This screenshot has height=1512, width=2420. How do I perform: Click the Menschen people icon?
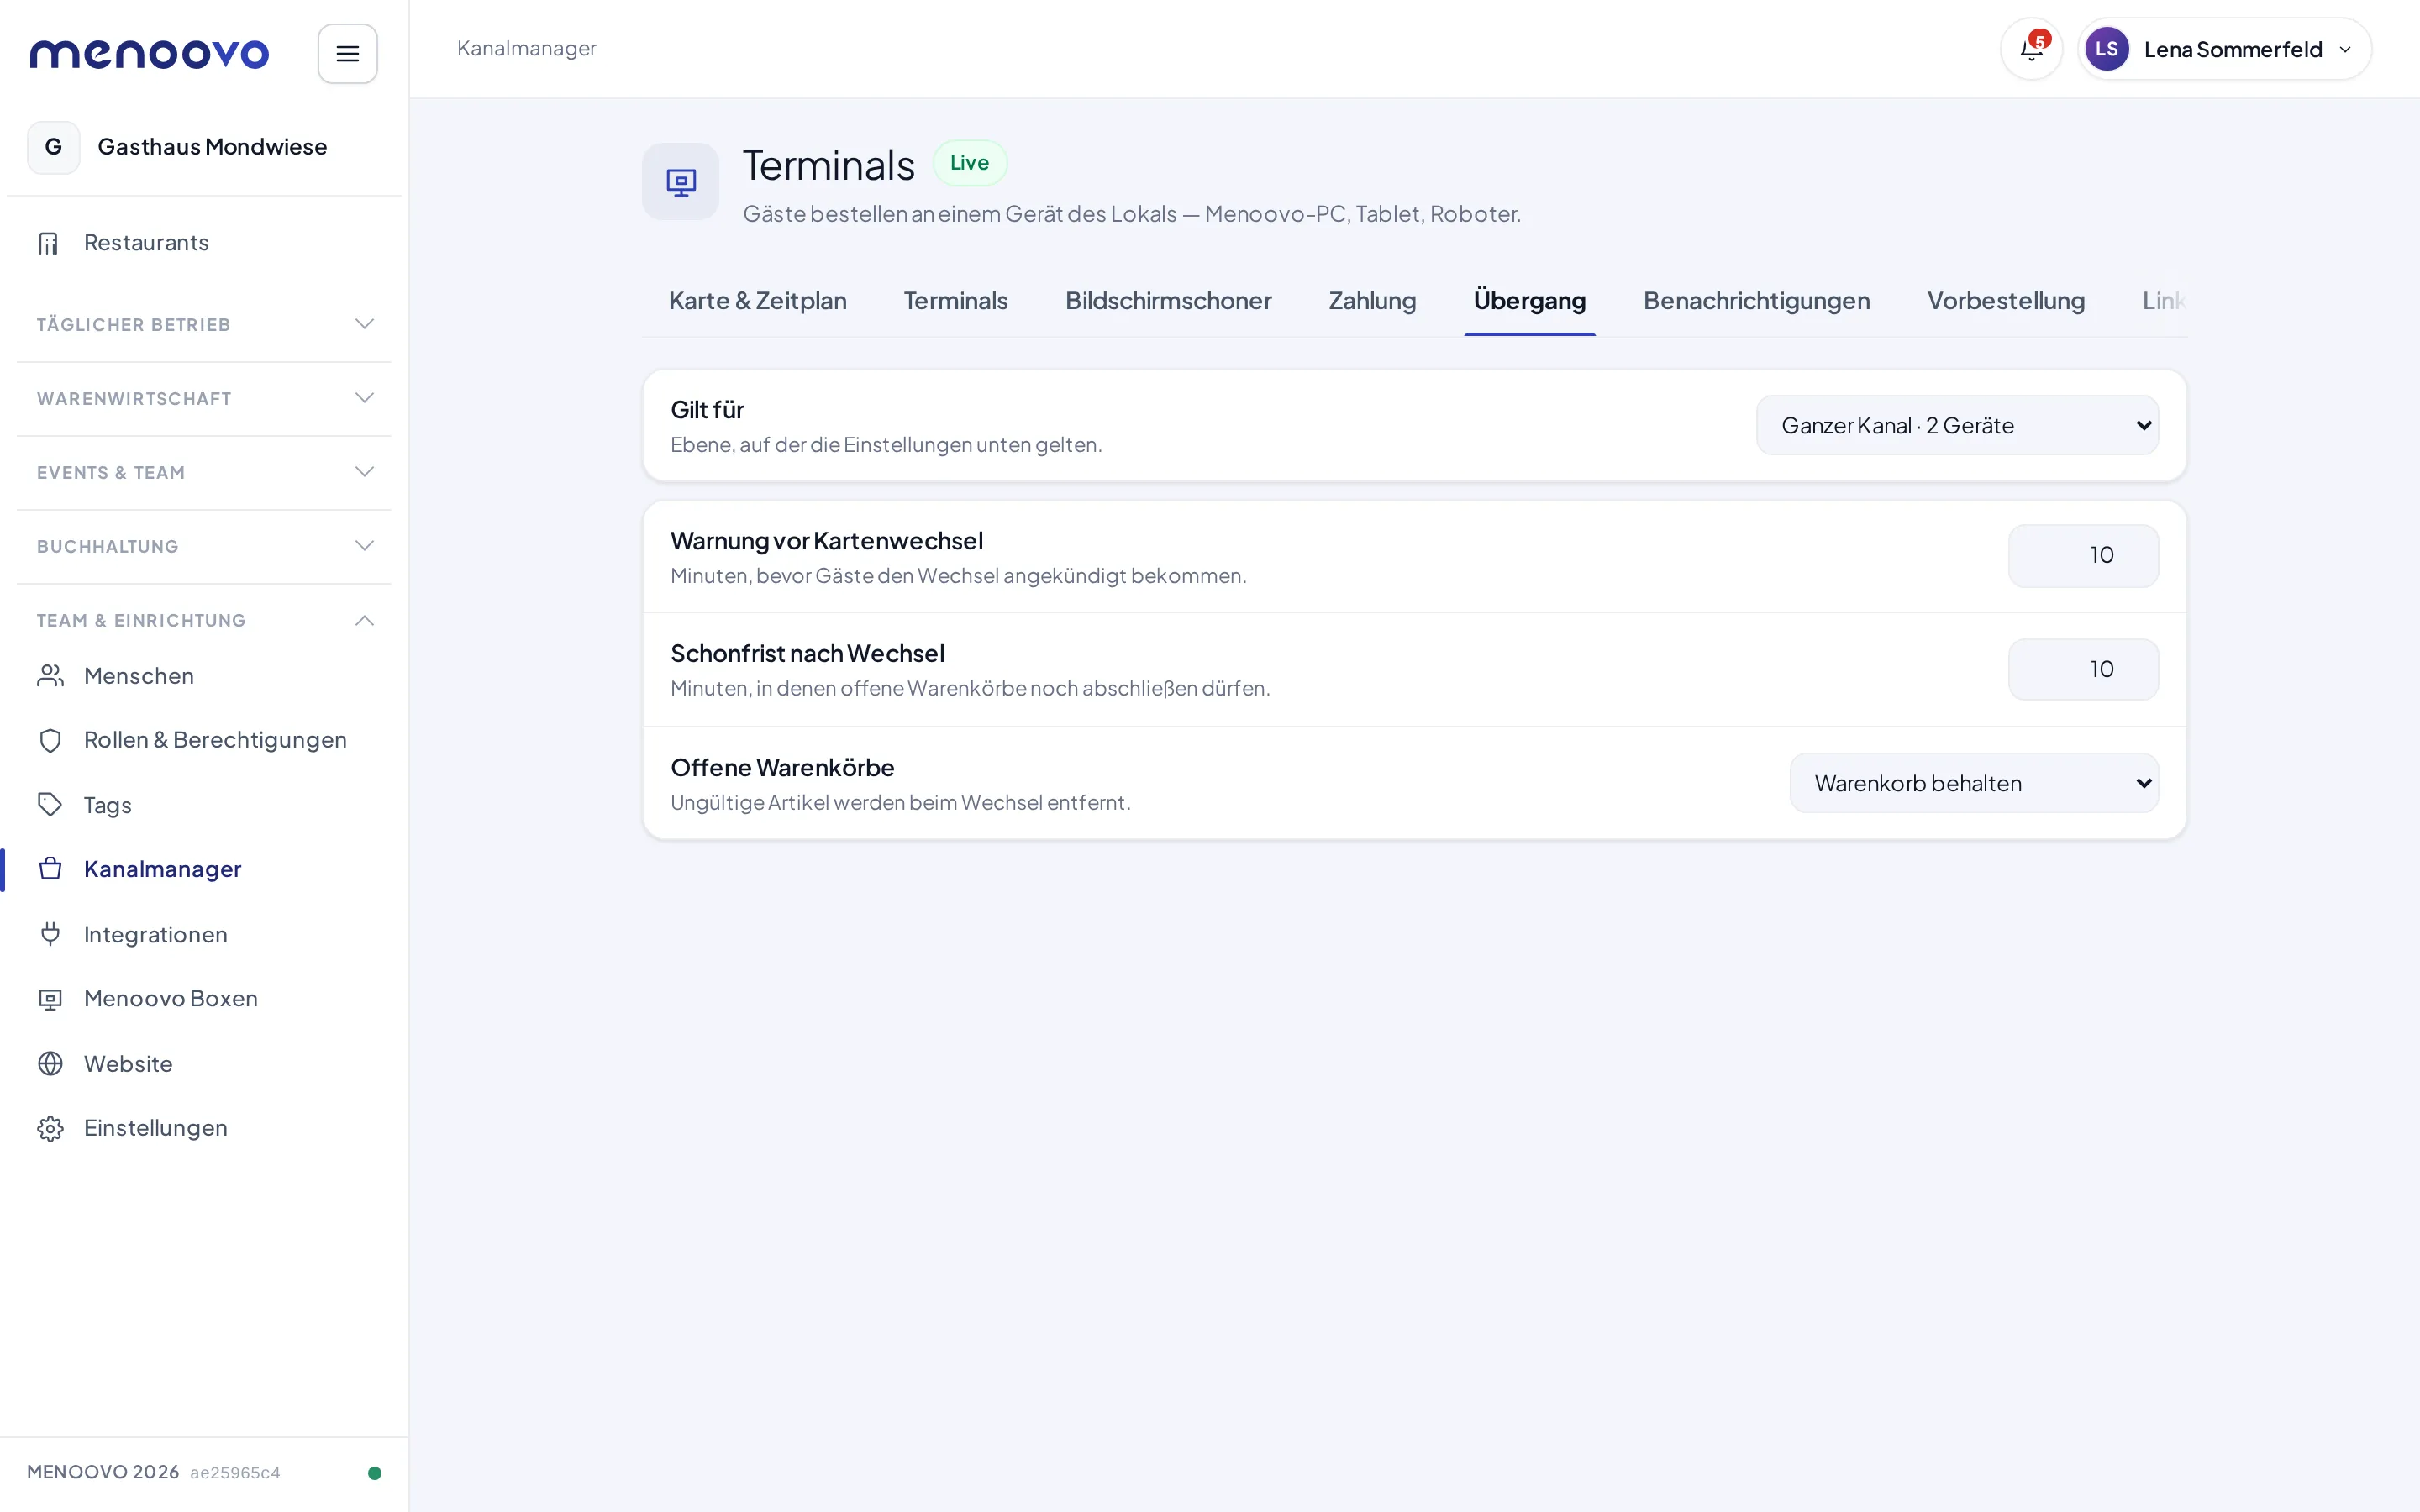coord(50,676)
